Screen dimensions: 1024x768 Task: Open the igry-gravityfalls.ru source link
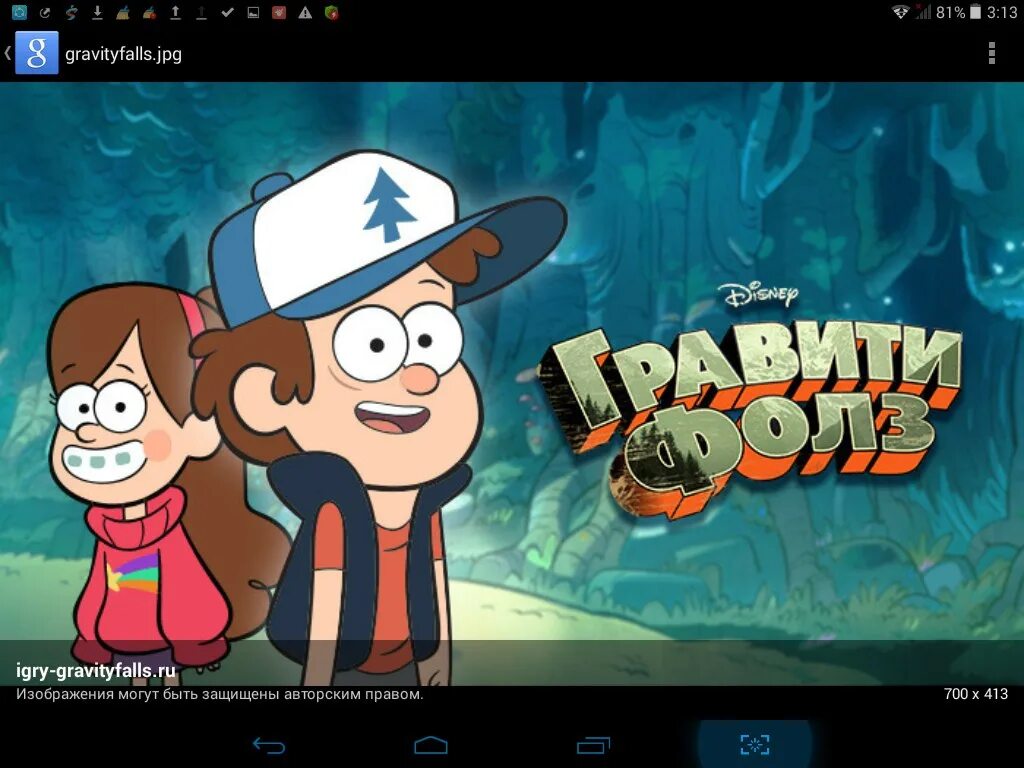coord(96,671)
